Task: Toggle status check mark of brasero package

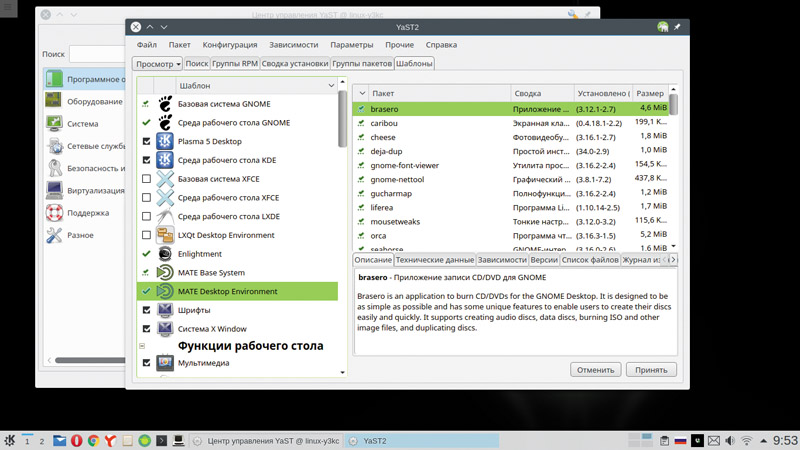Action: [x=361, y=109]
